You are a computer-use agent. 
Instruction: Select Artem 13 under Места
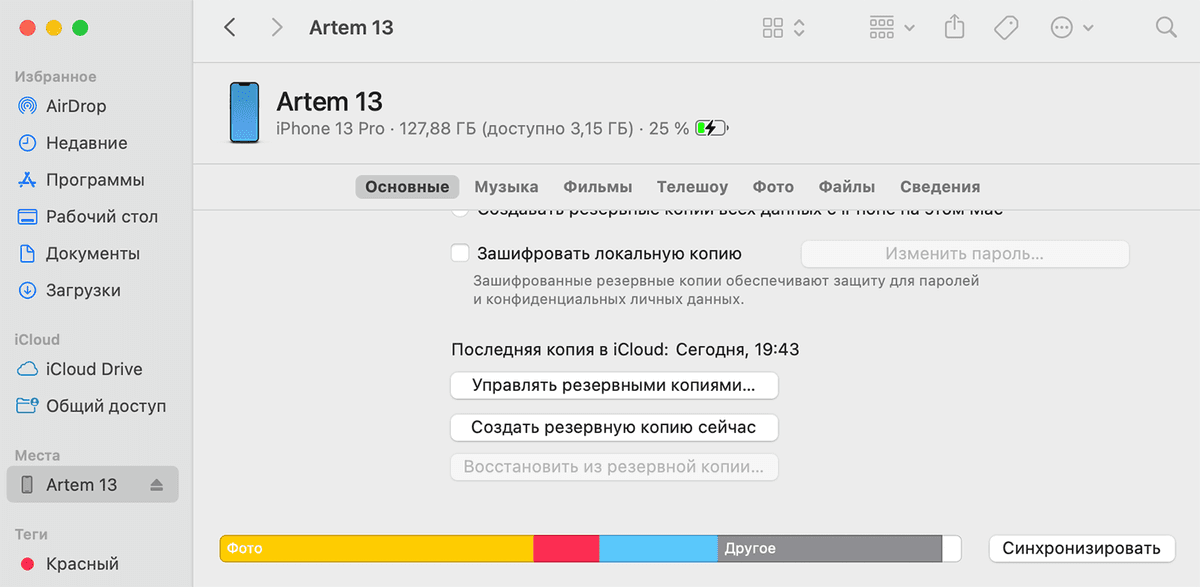(92, 485)
